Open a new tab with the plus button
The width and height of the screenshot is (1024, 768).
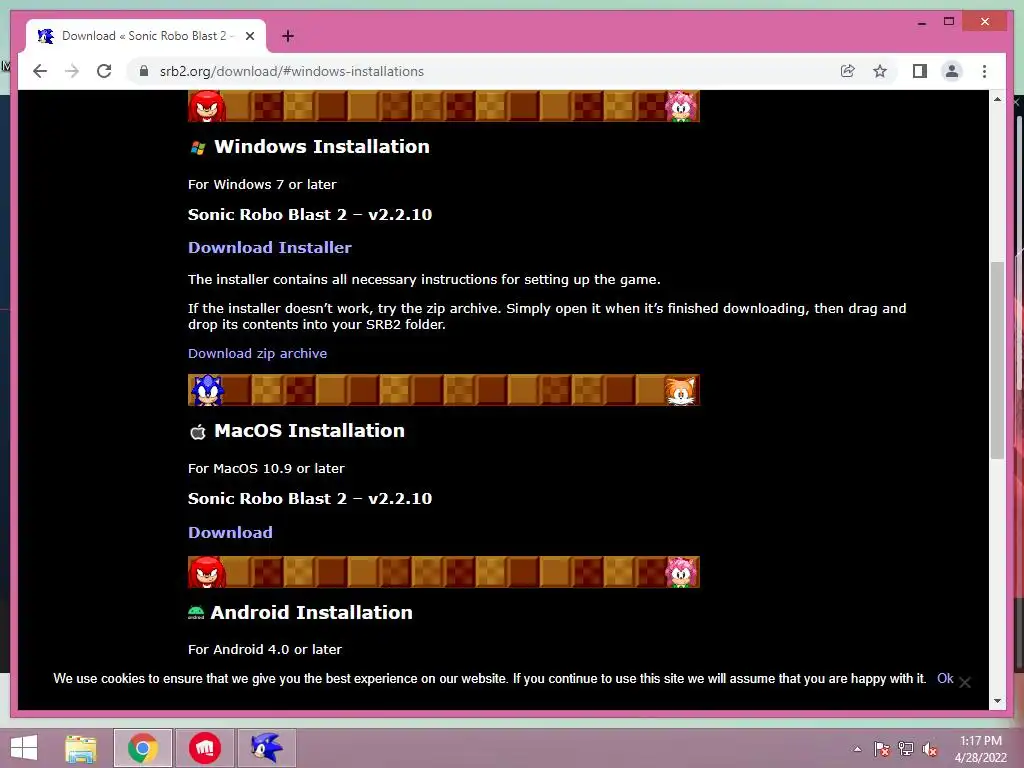click(x=287, y=36)
